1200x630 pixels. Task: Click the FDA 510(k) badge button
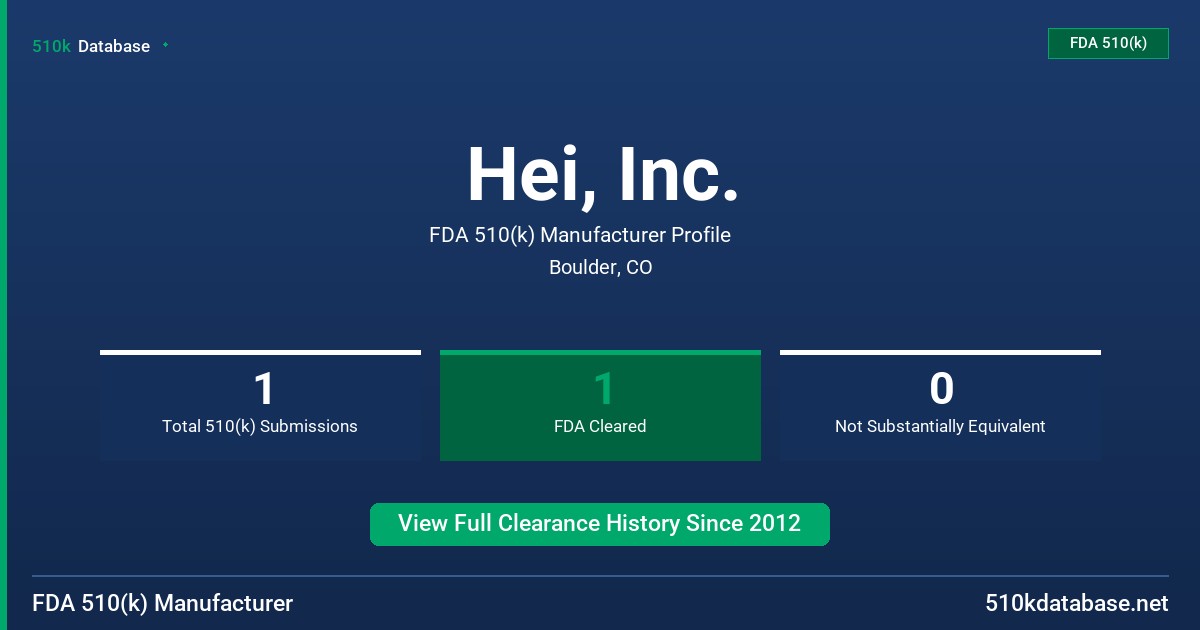[1108, 43]
